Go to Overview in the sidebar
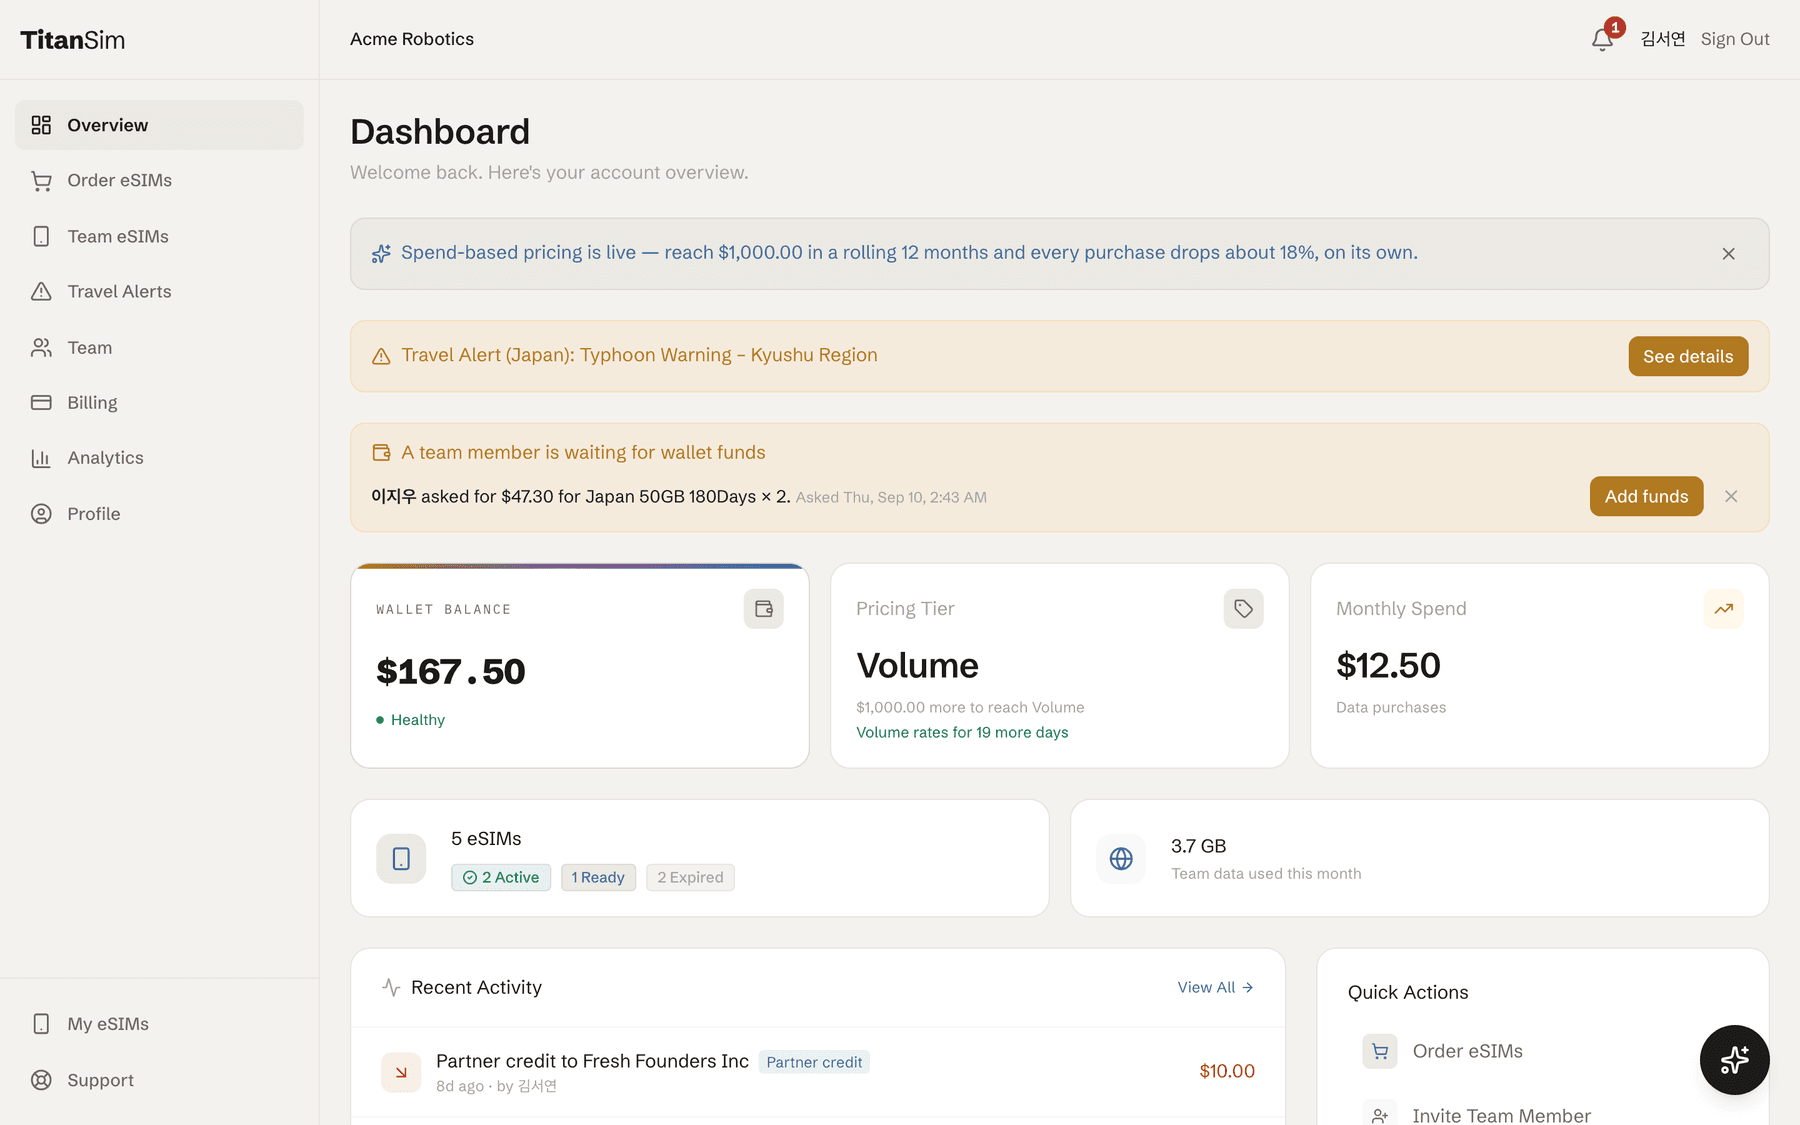 pos(159,125)
